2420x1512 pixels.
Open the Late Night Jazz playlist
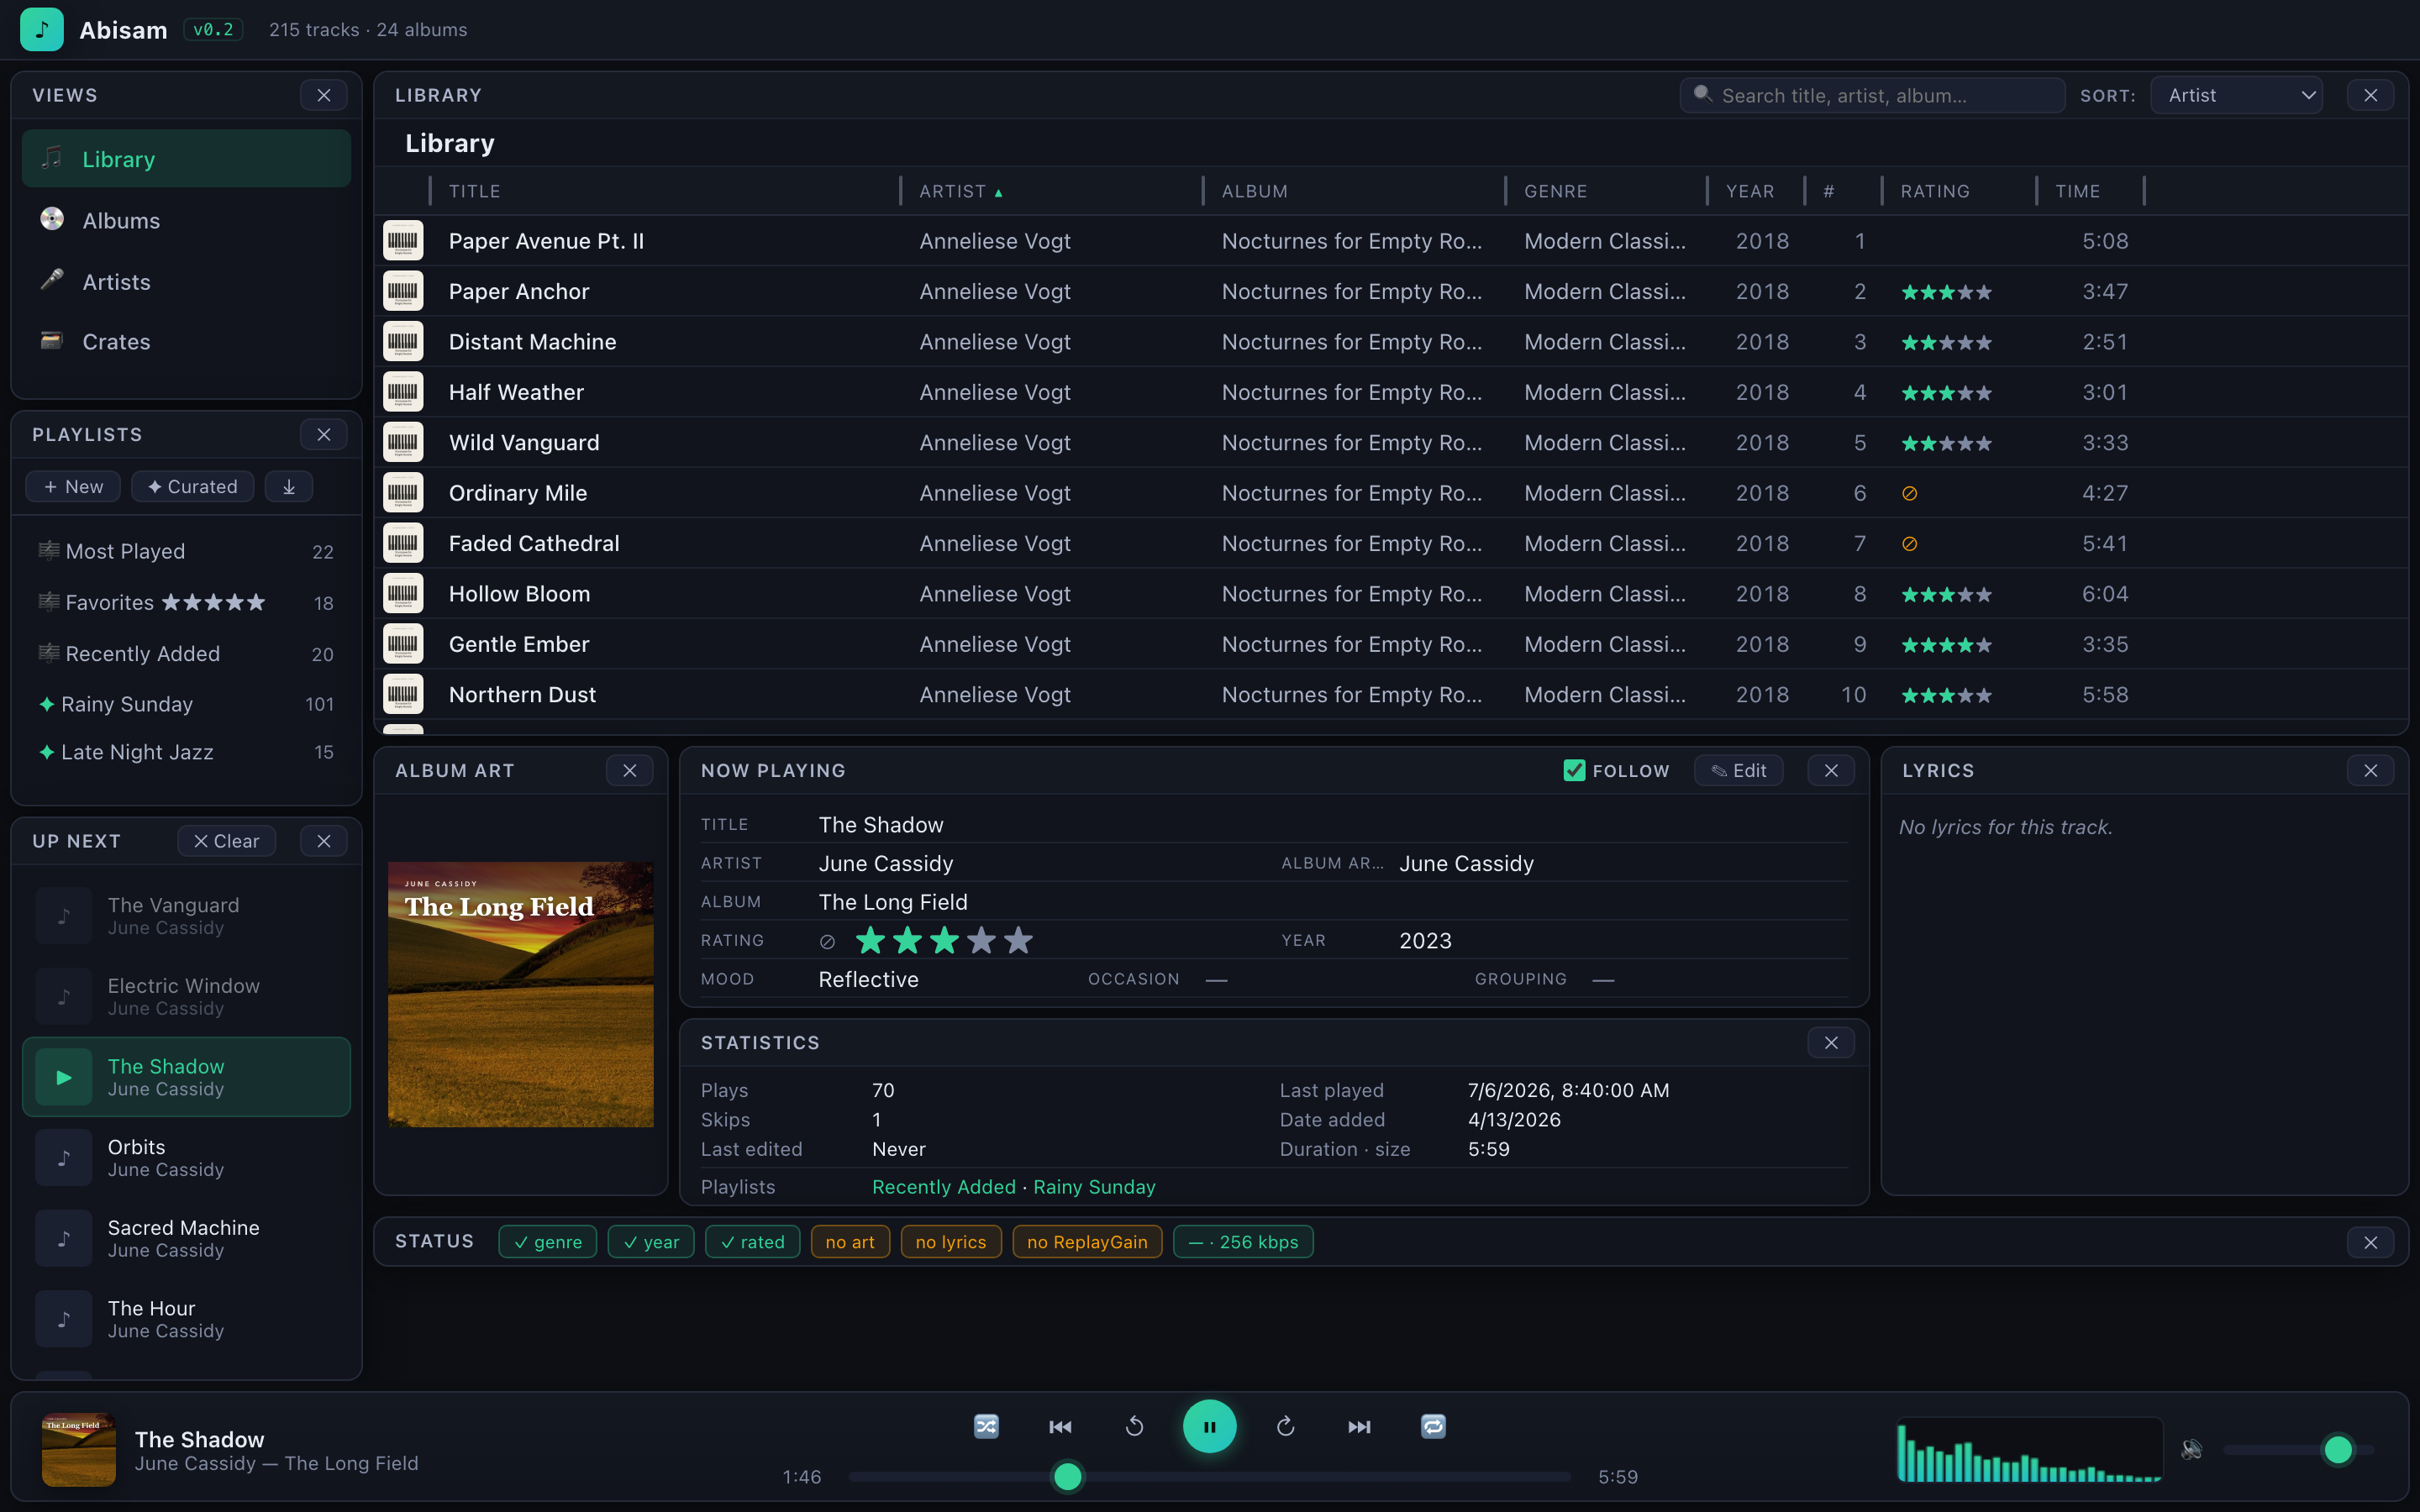click(x=186, y=752)
